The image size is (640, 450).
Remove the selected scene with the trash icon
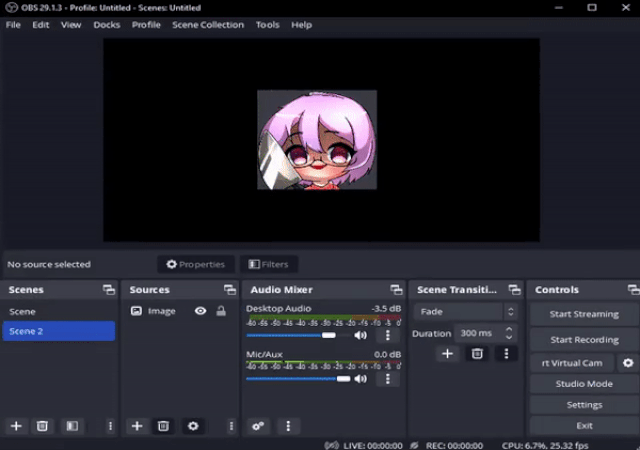tap(42, 426)
